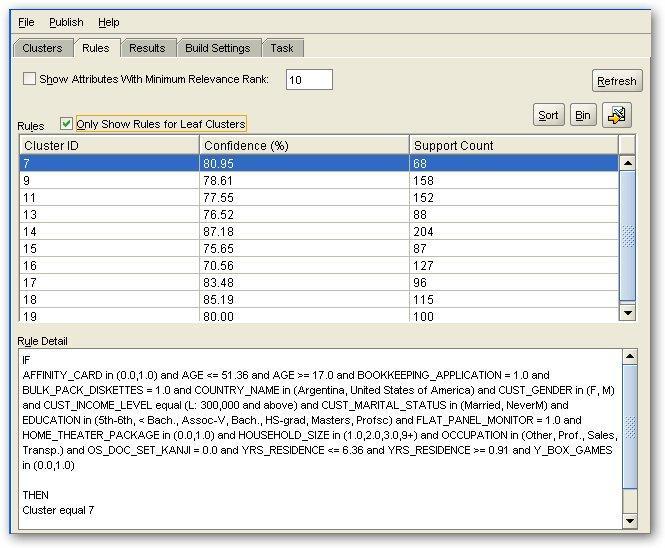Click the Support Count column header
This screenshot has height=548, width=665.
point(514,145)
